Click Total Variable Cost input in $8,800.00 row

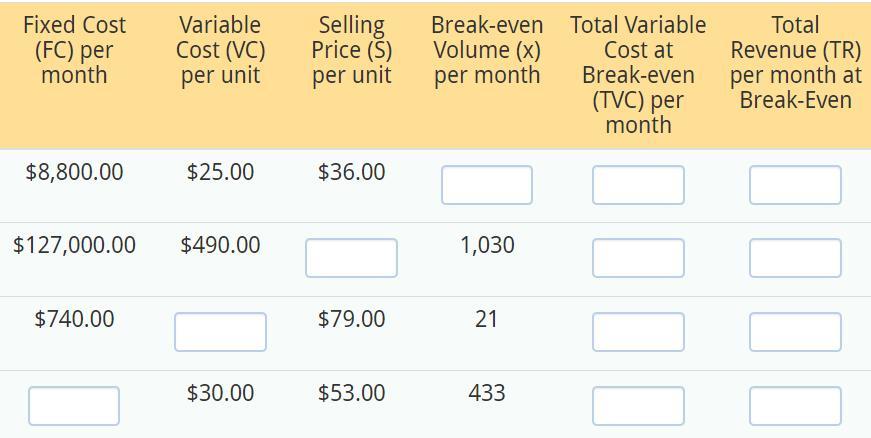click(x=638, y=185)
